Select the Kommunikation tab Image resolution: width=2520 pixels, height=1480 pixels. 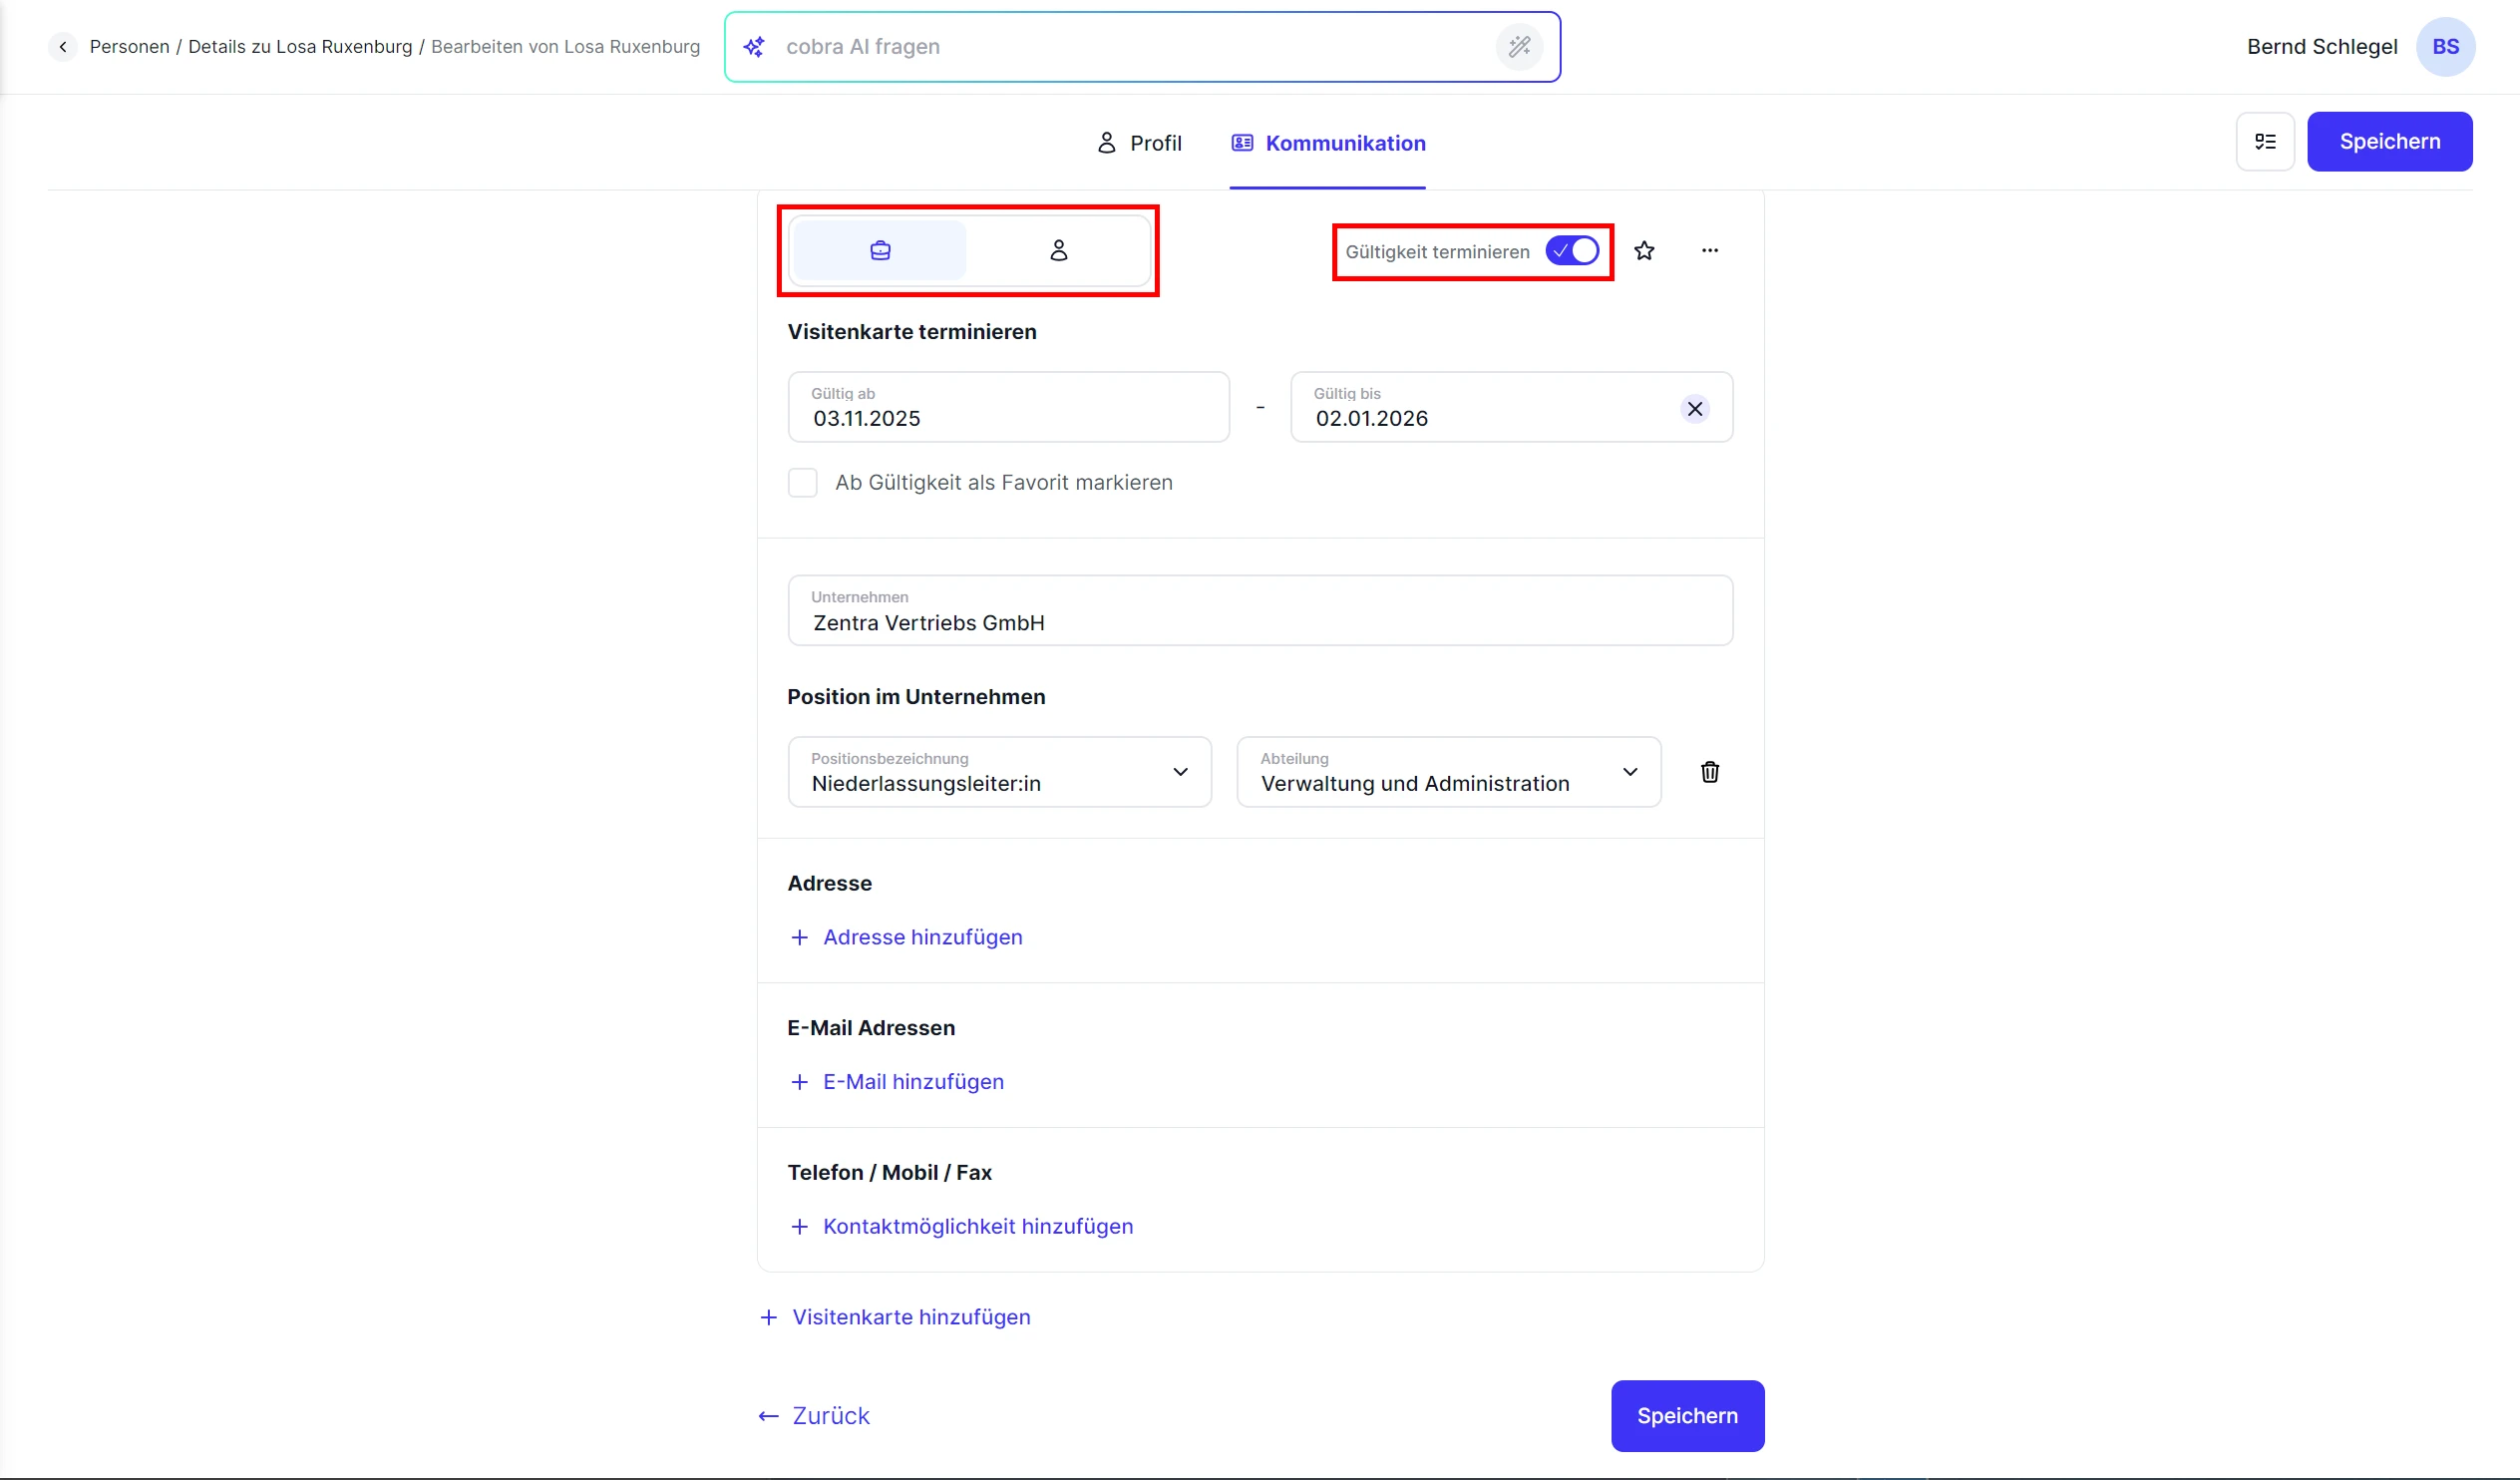tap(1327, 143)
